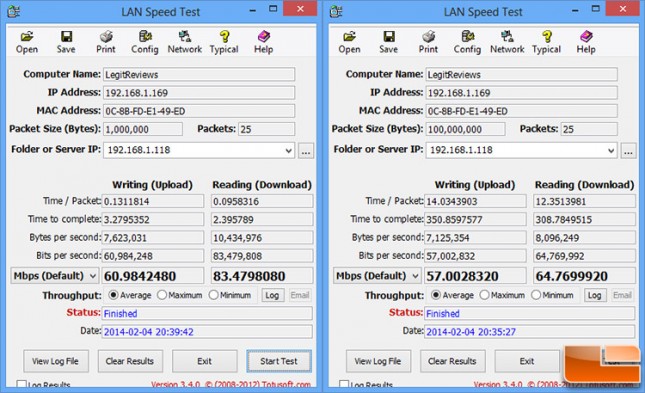The width and height of the screenshot is (645, 393).
Task: Click Typical icon in right window
Action: coord(546,42)
